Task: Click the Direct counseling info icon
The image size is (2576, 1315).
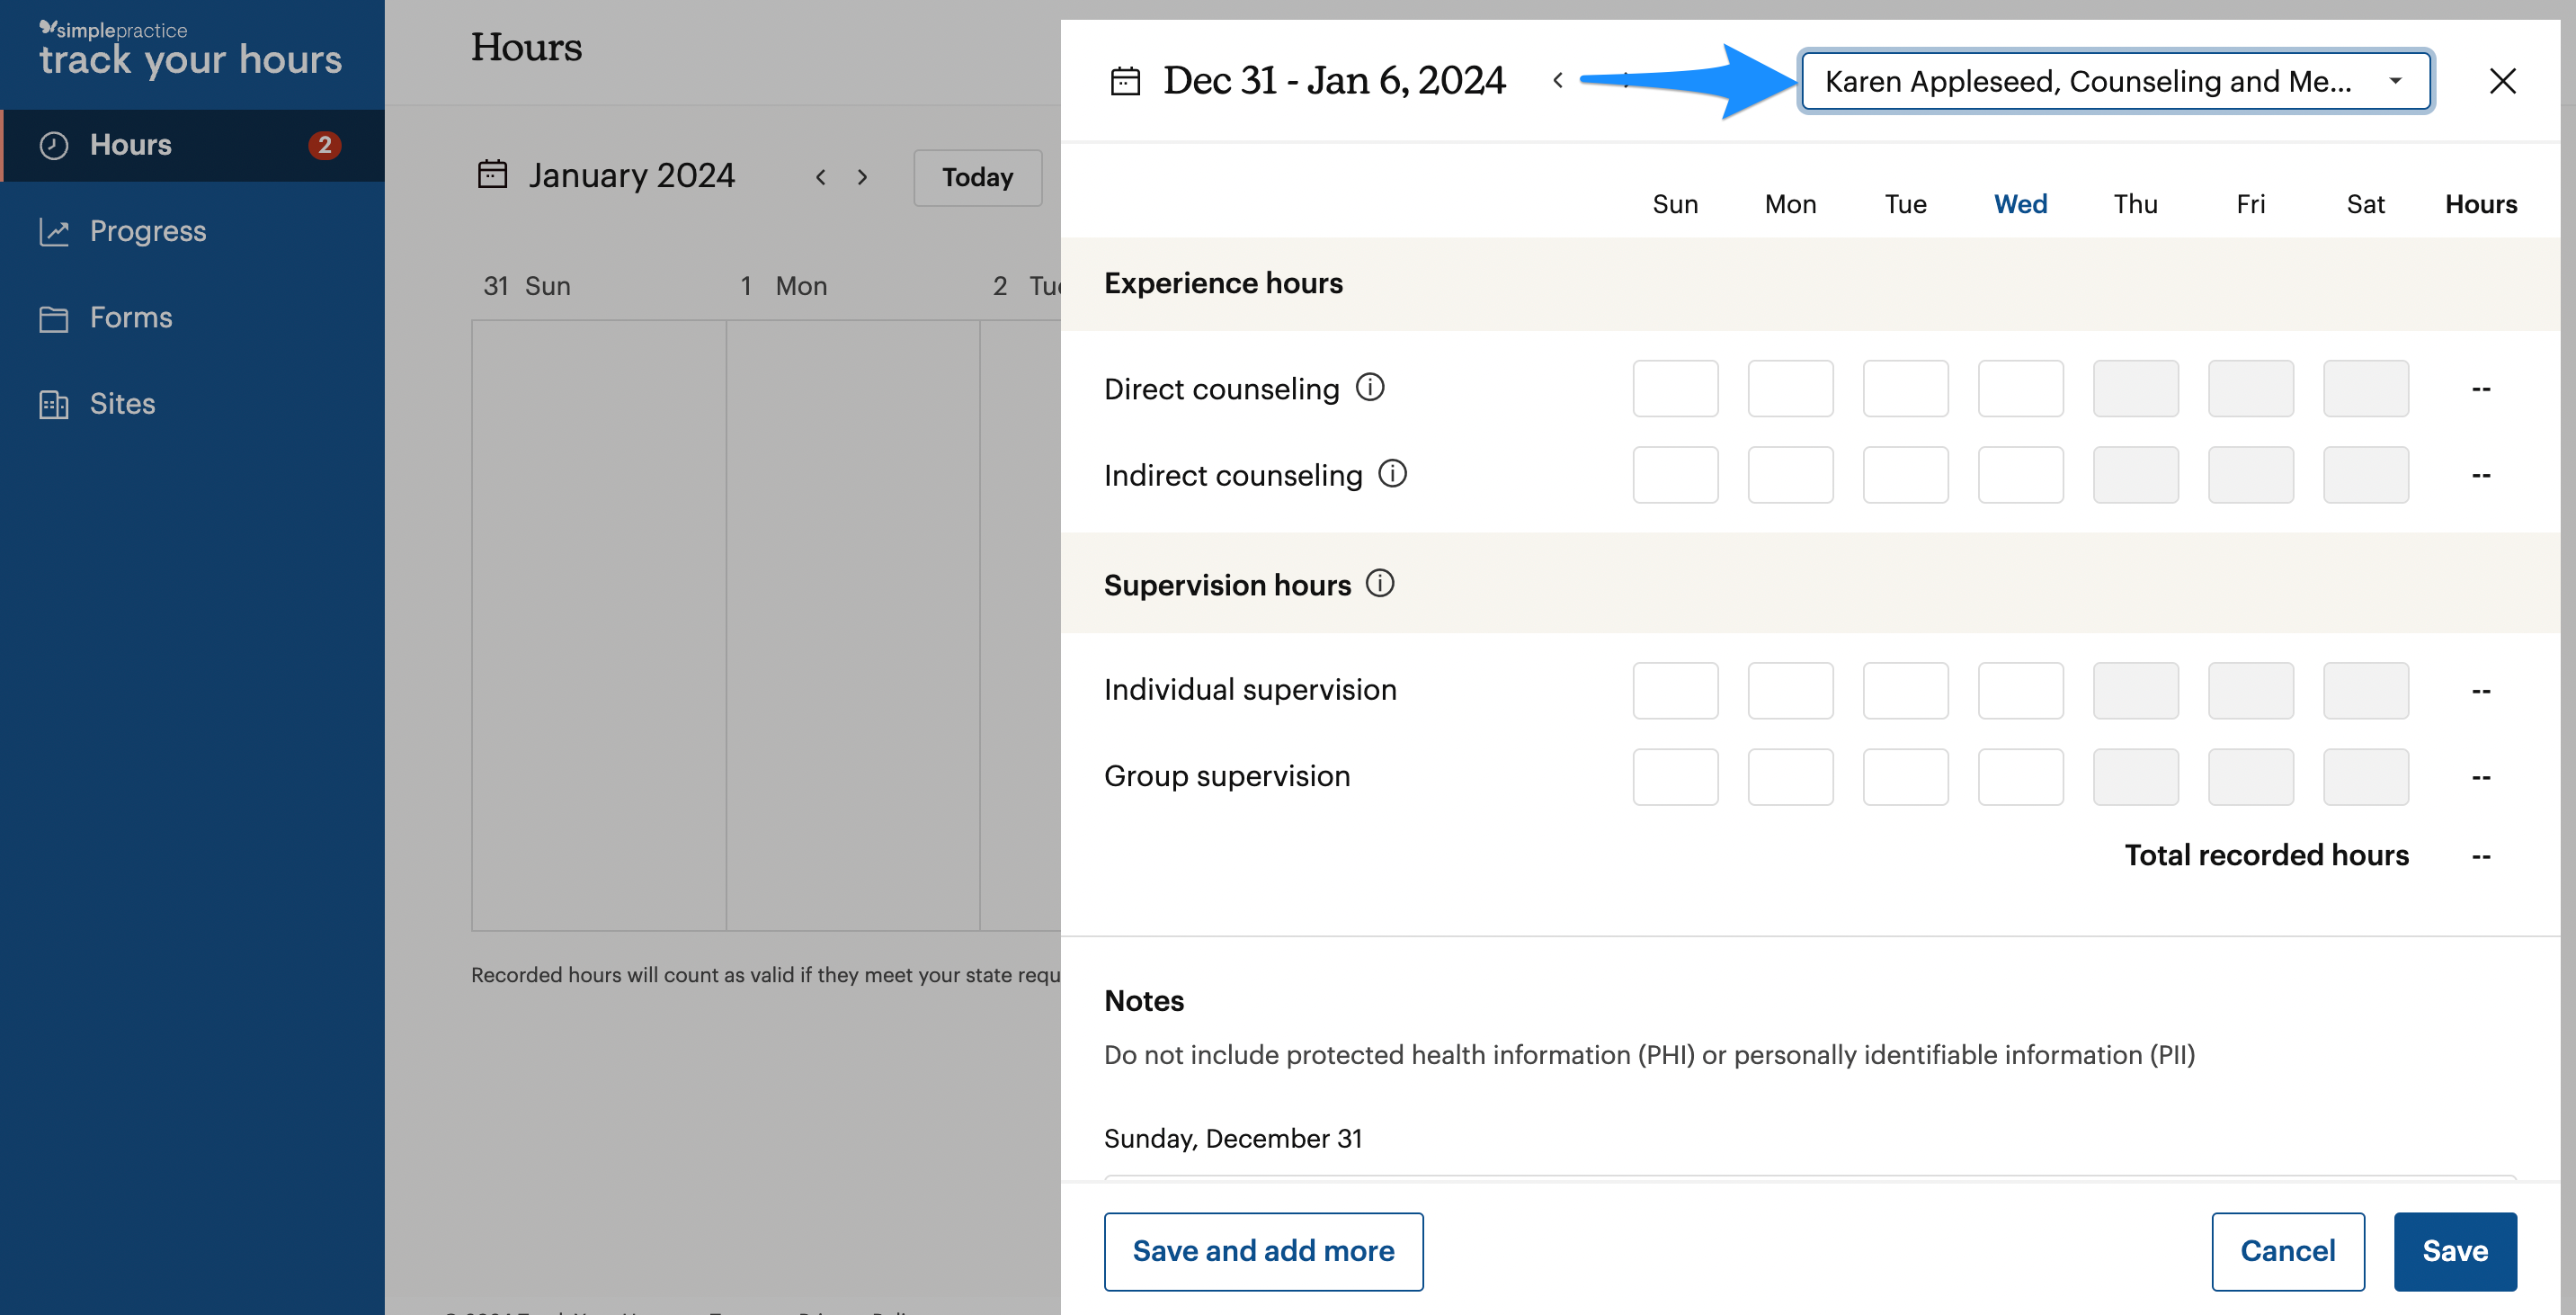Action: pyautogui.click(x=1369, y=387)
